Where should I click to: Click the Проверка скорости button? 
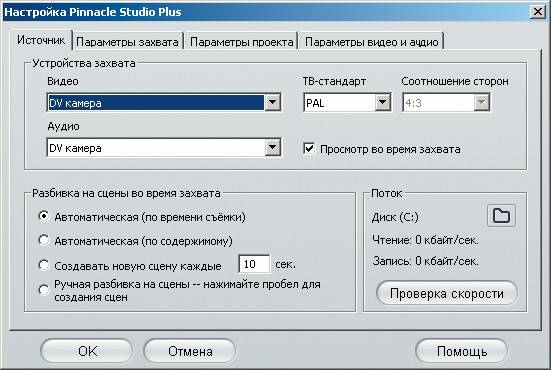pyautogui.click(x=447, y=293)
